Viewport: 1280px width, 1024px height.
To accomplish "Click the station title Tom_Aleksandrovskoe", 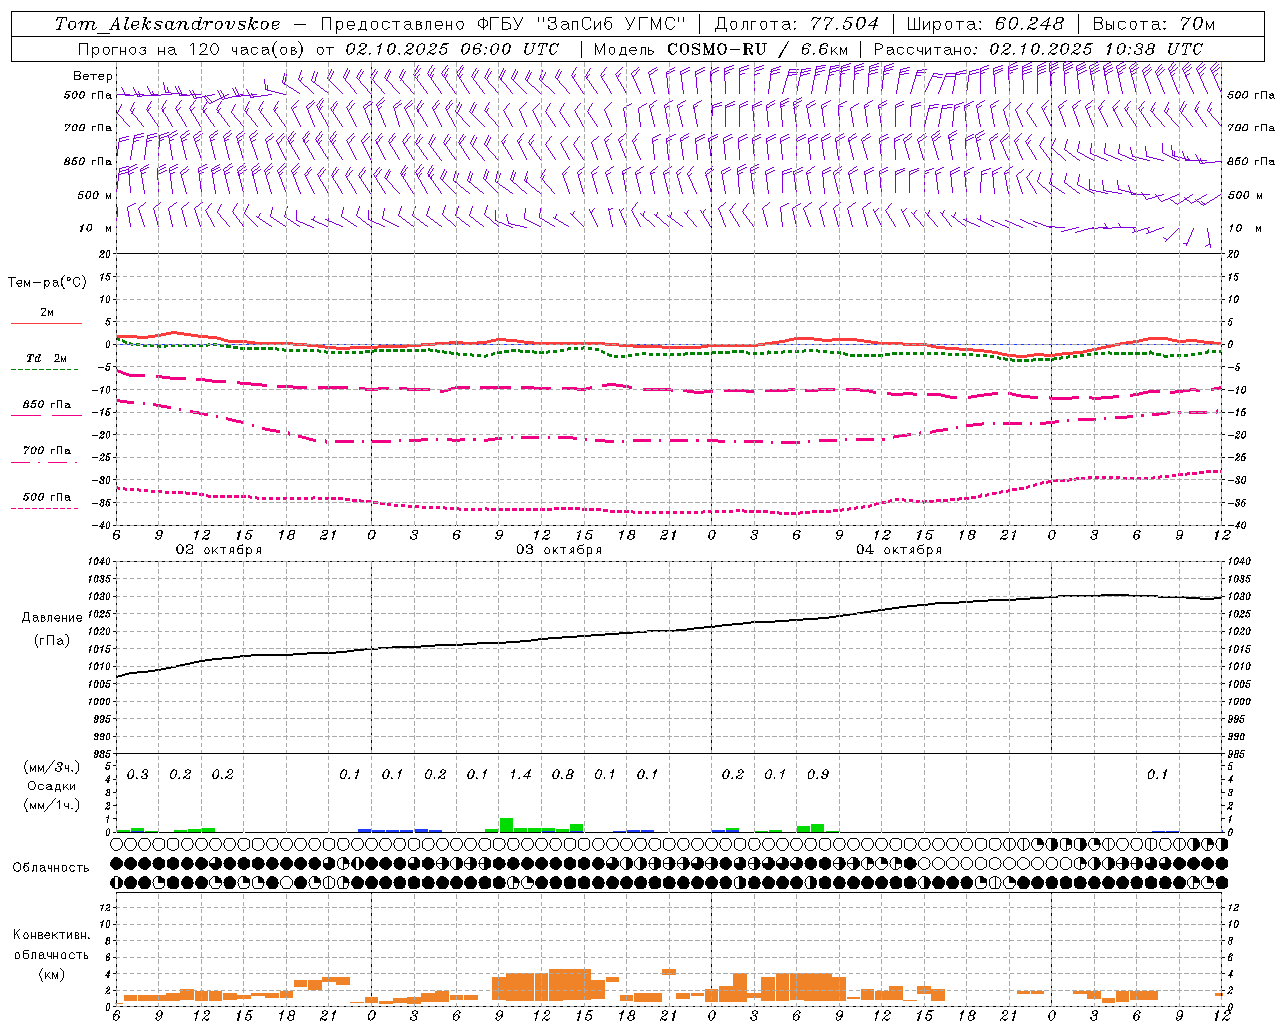I will point(168,24).
